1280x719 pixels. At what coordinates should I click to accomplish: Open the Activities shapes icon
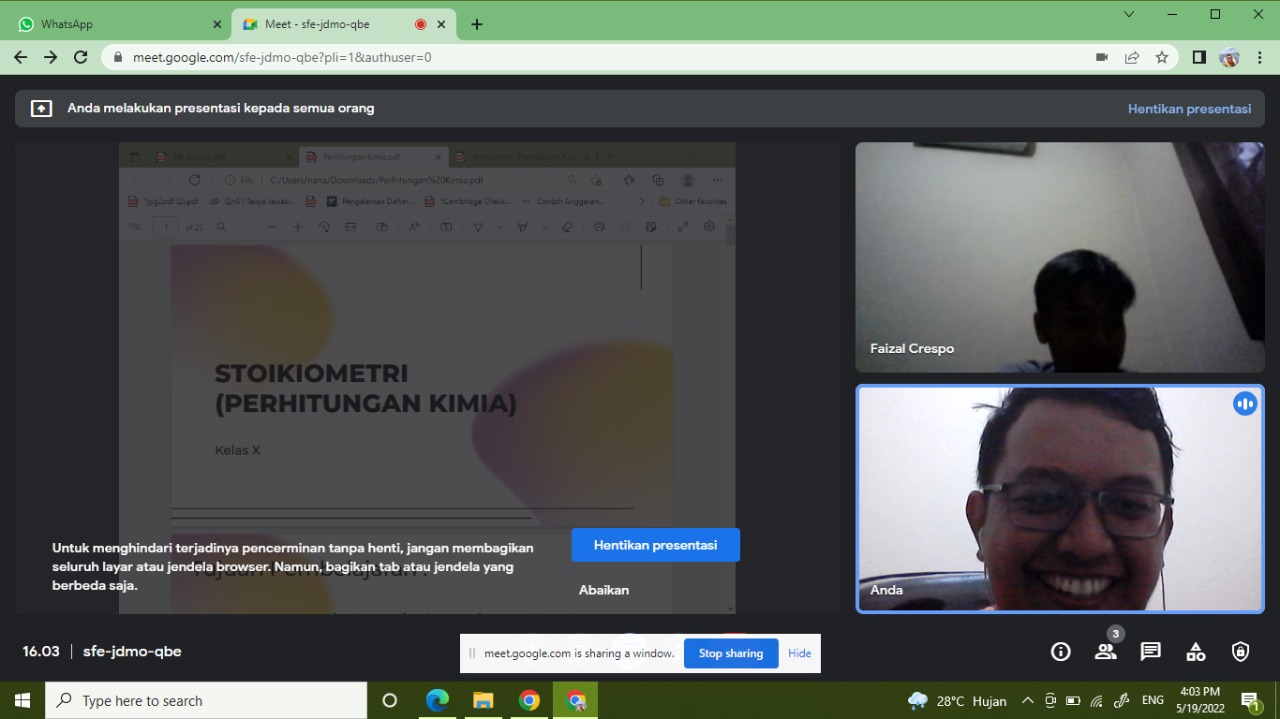(x=1196, y=652)
